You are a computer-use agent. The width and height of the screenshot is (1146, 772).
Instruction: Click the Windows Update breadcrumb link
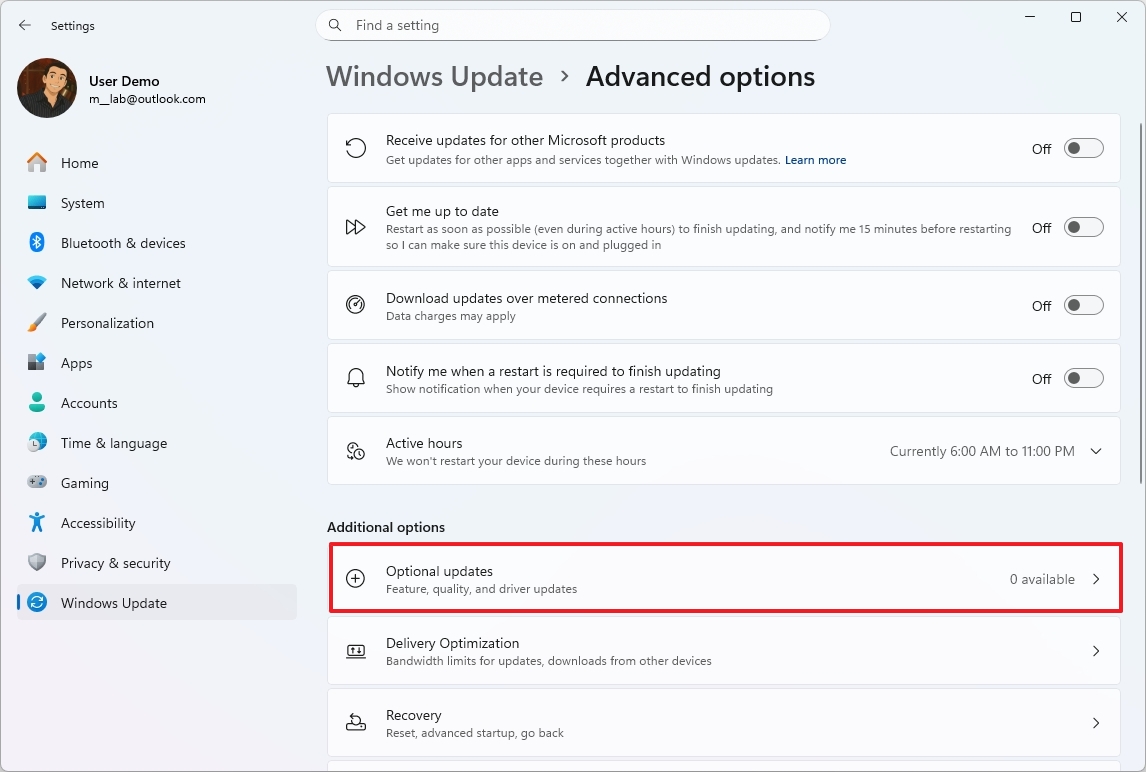pyautogui.click(x=434, y=76)
